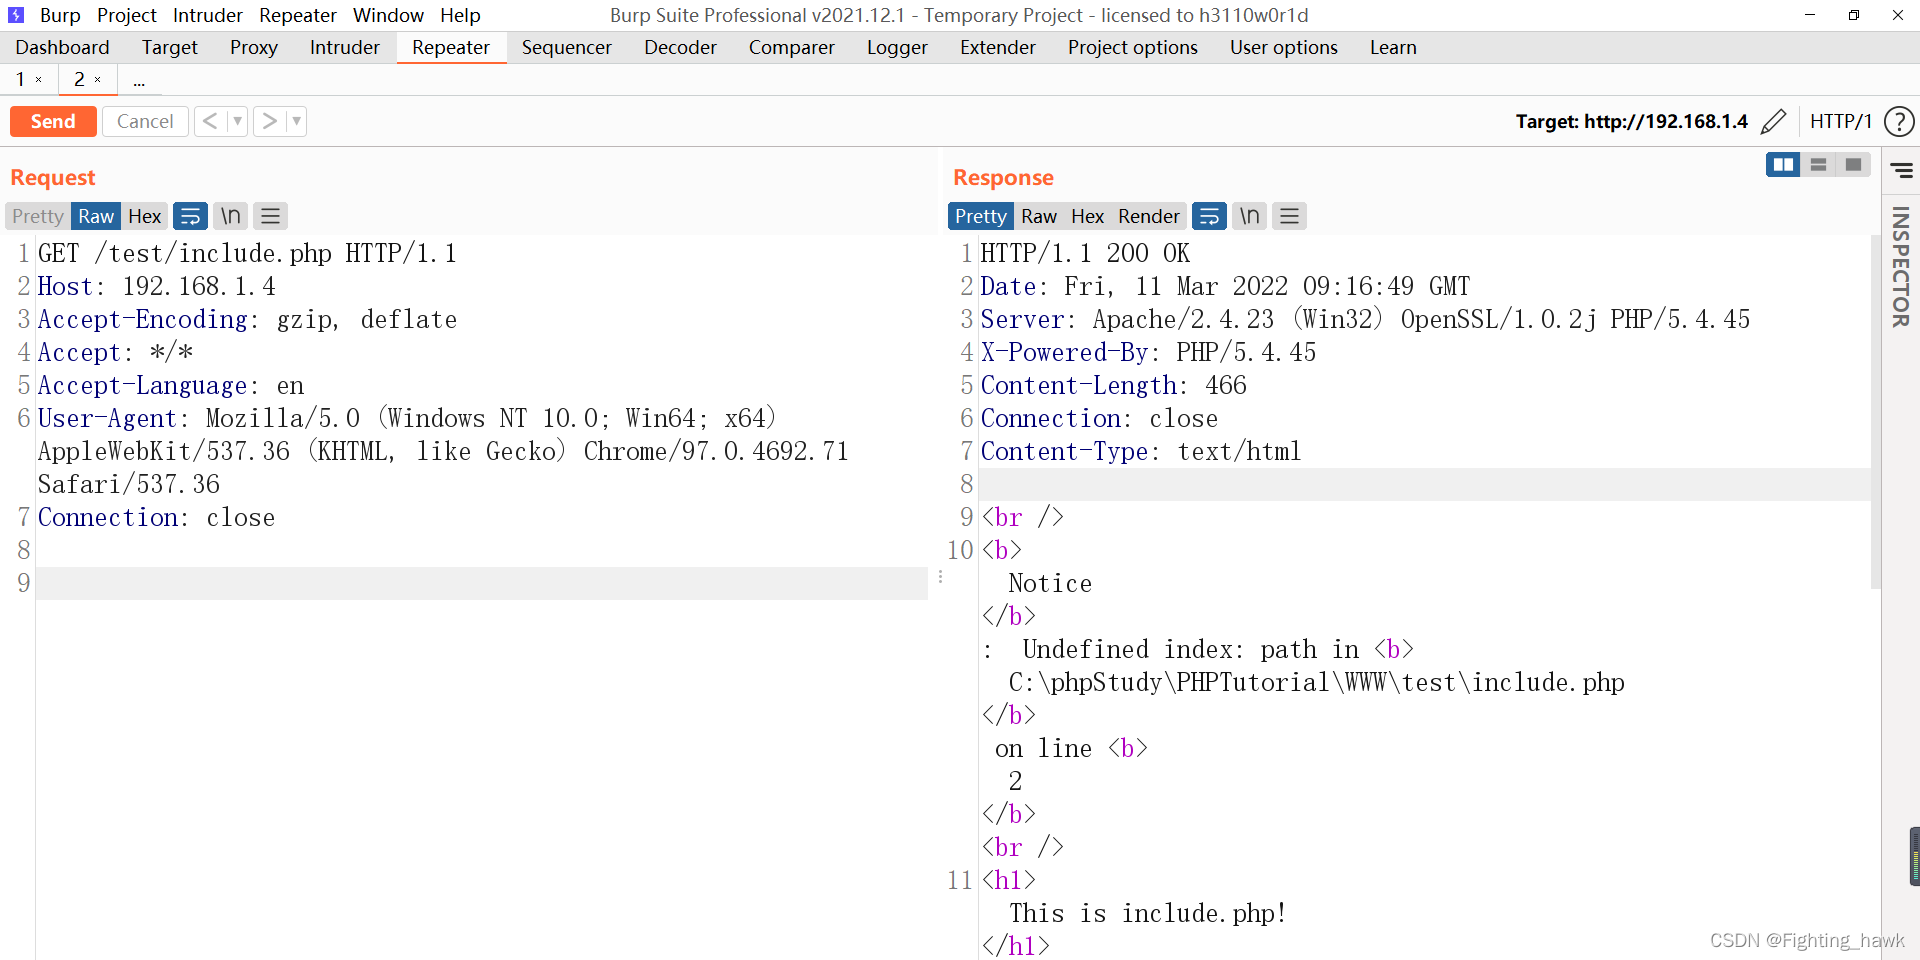
Task: Toggle request word wrap icon
Action: tap(190, 216)
